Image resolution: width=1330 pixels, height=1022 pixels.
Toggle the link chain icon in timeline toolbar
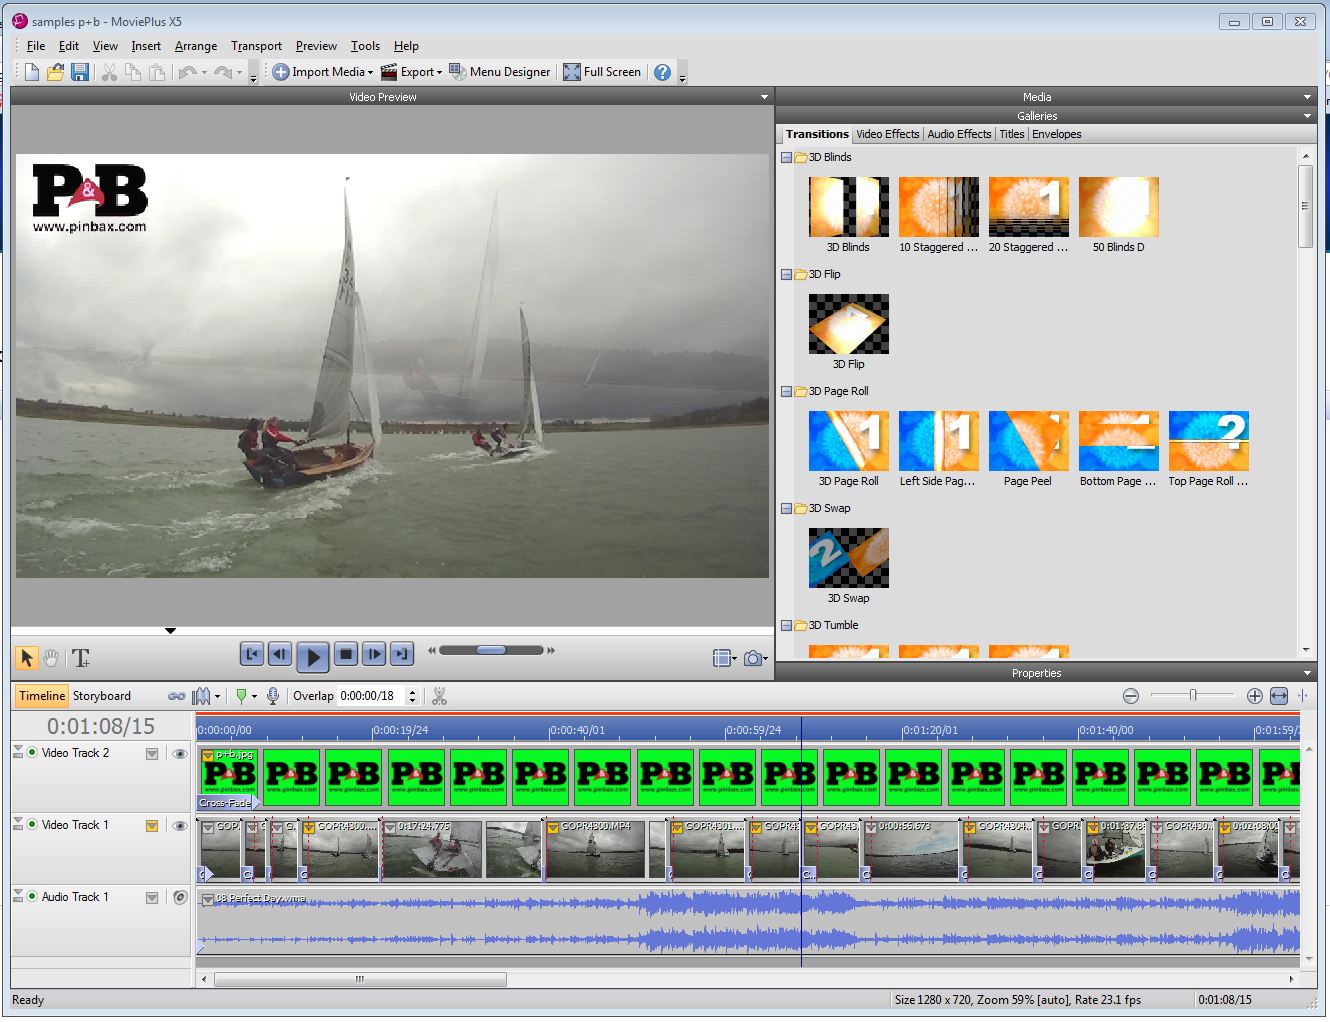coord(176,696)
